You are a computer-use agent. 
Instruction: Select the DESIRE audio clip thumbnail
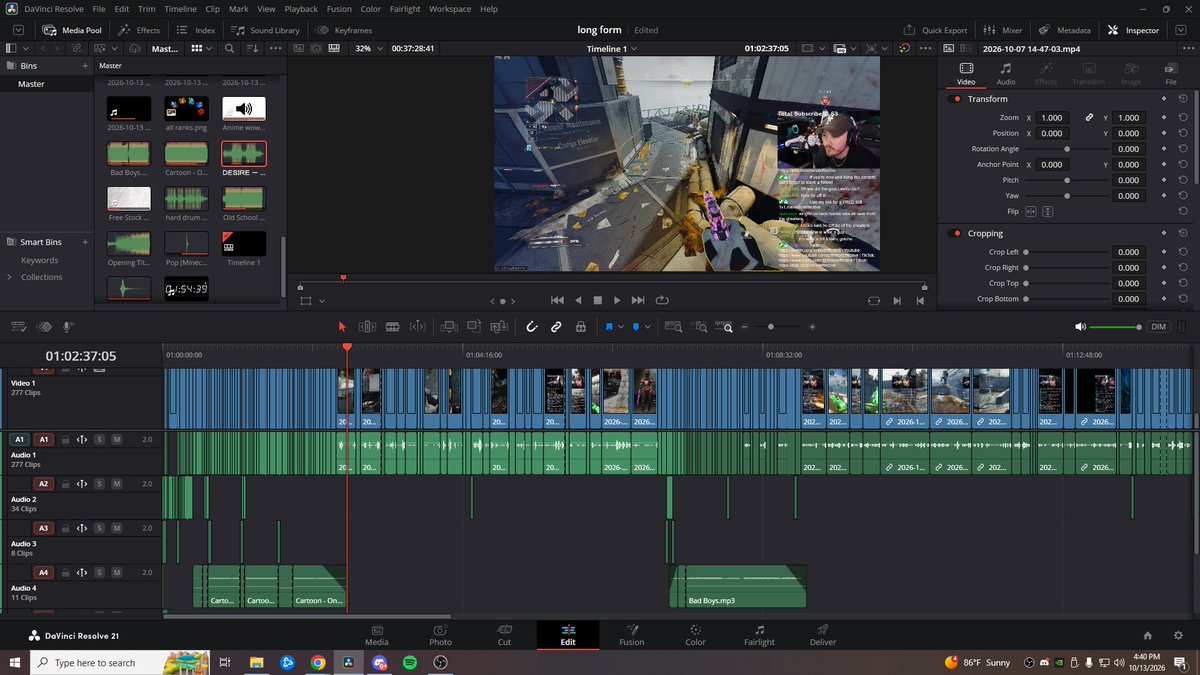pos(244,153)
